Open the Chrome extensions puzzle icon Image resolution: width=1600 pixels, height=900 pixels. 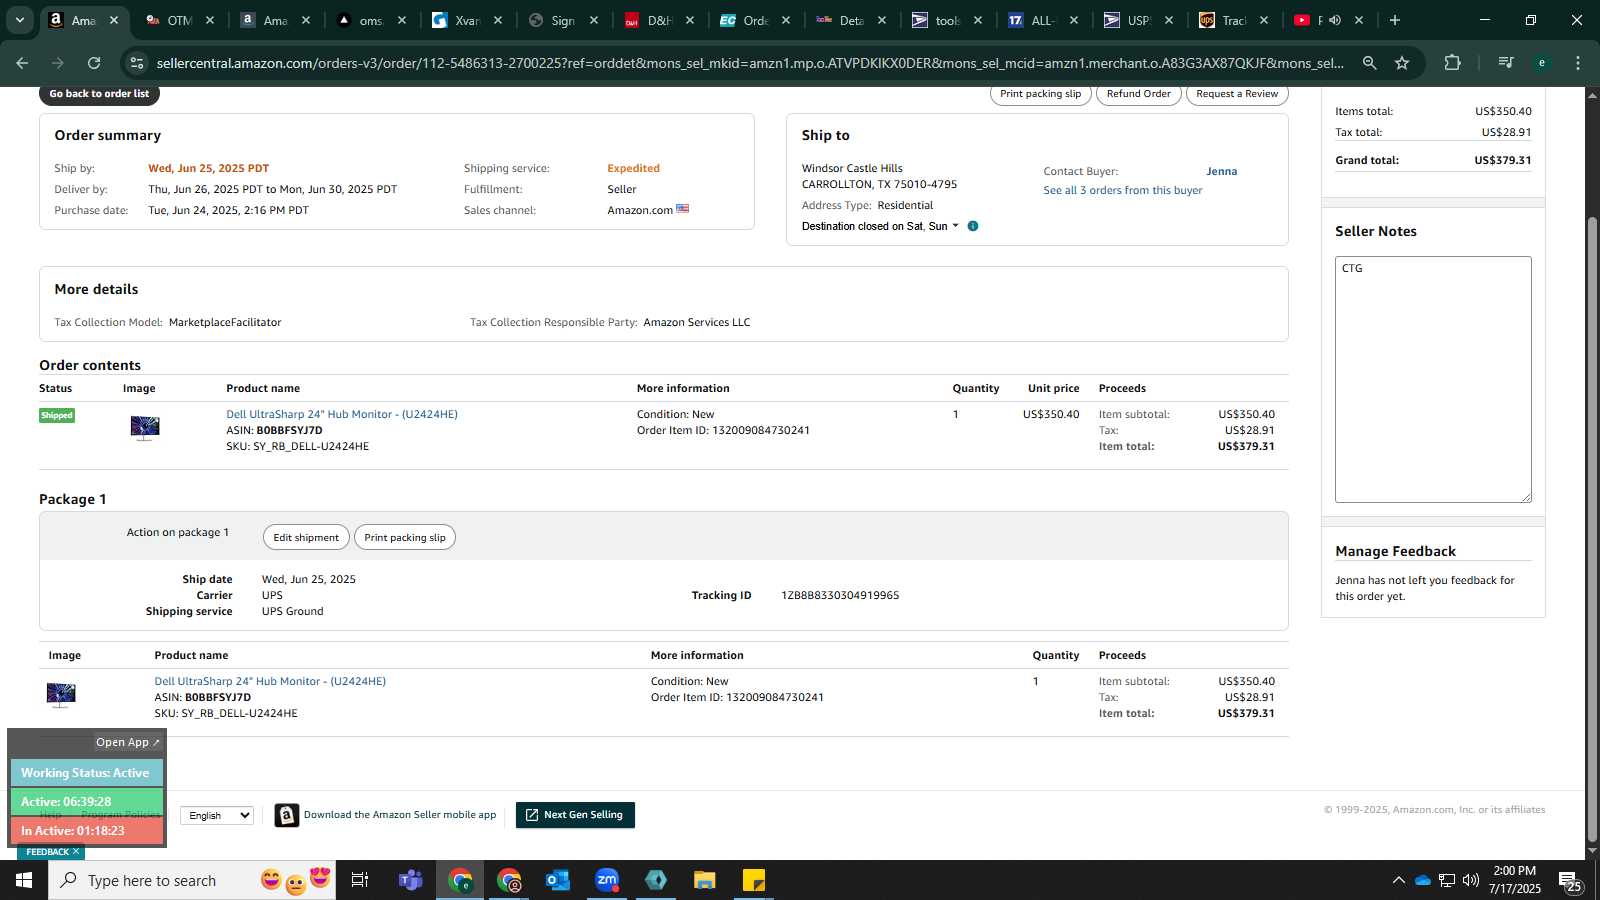point(1452,63)
